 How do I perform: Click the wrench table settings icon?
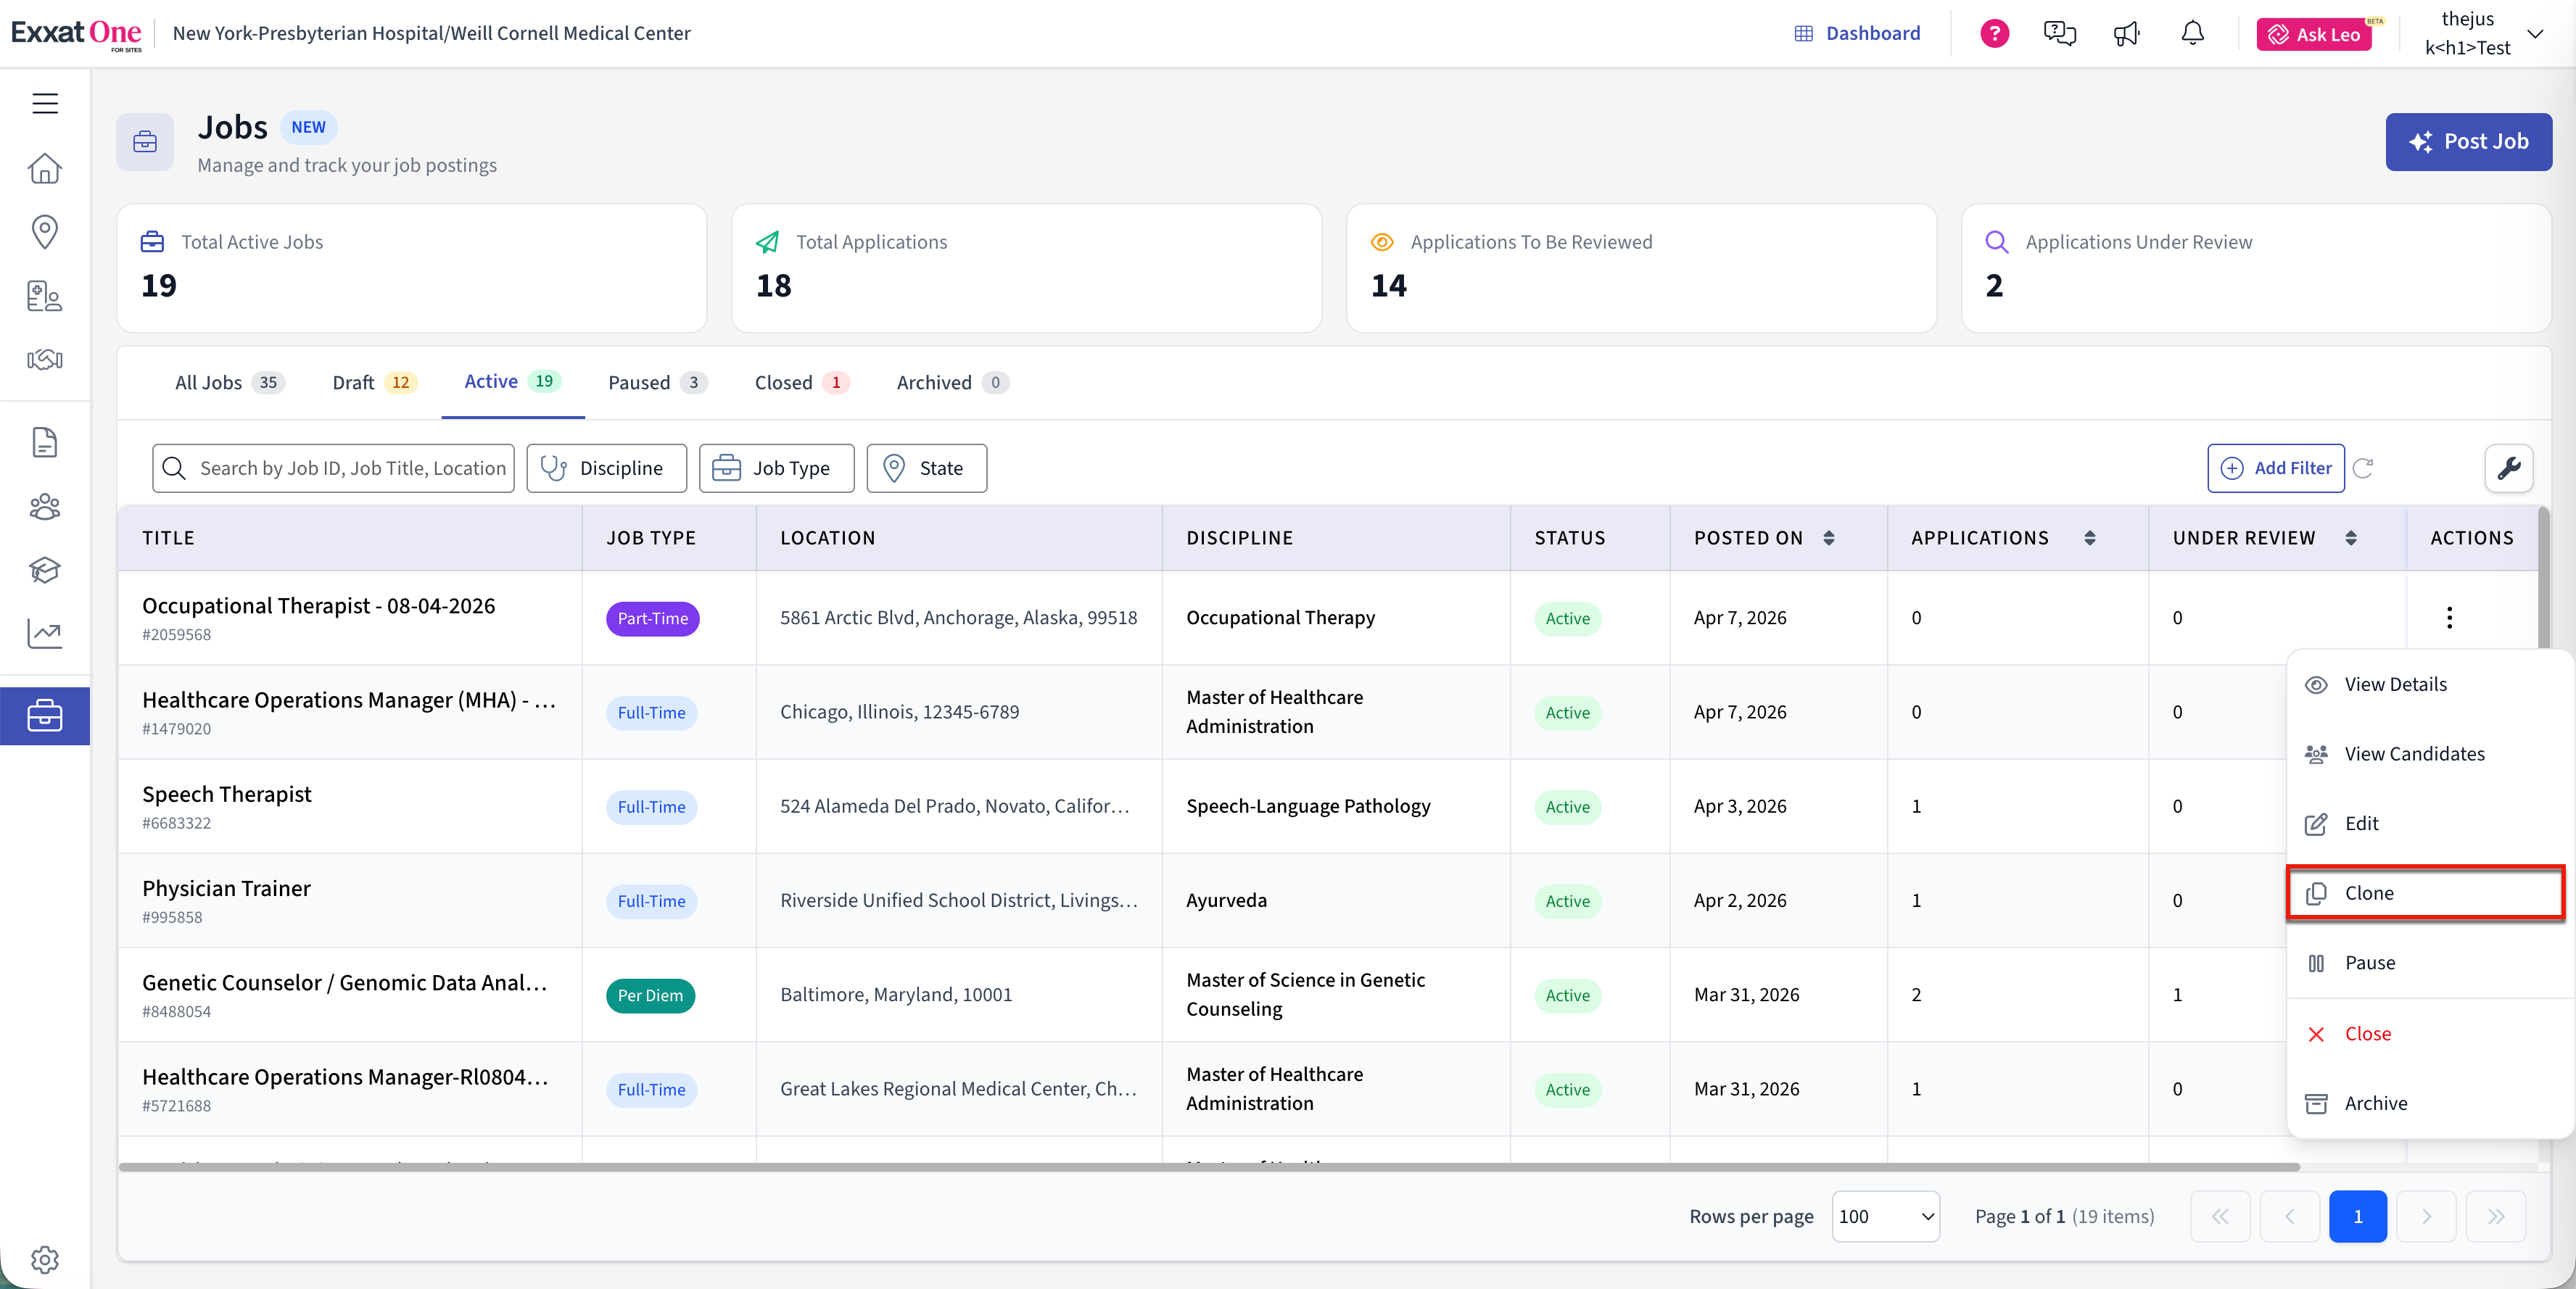[2508, 468]
